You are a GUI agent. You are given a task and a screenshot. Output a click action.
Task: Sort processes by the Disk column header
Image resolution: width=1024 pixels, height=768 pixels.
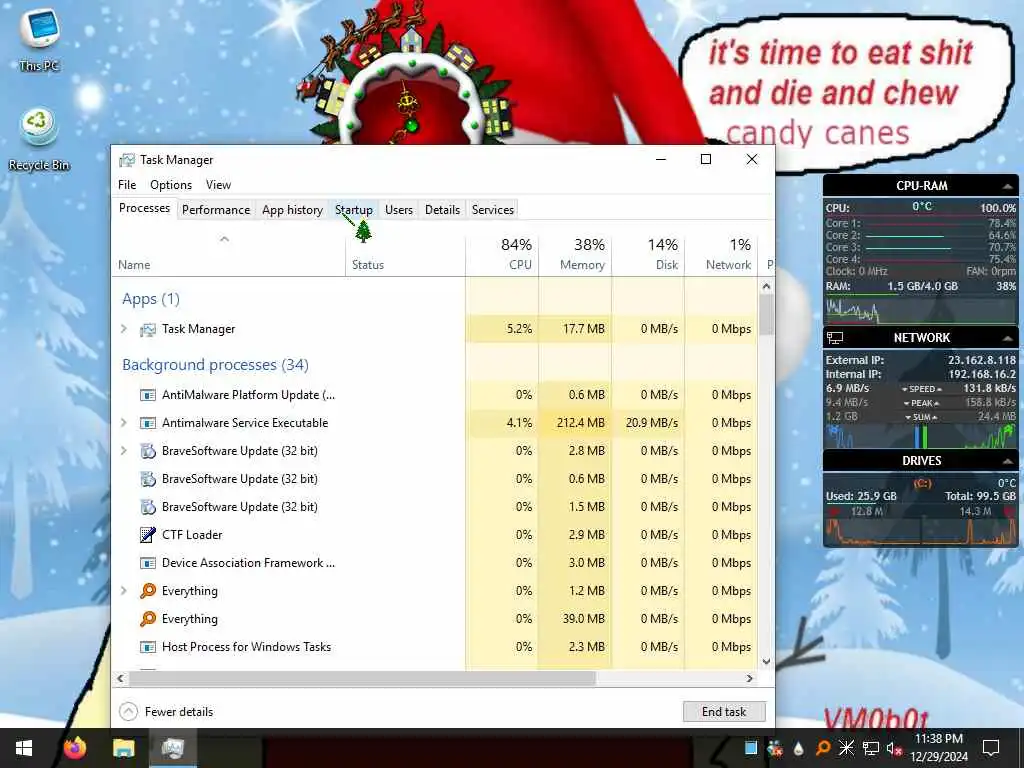tap(648, 255)
